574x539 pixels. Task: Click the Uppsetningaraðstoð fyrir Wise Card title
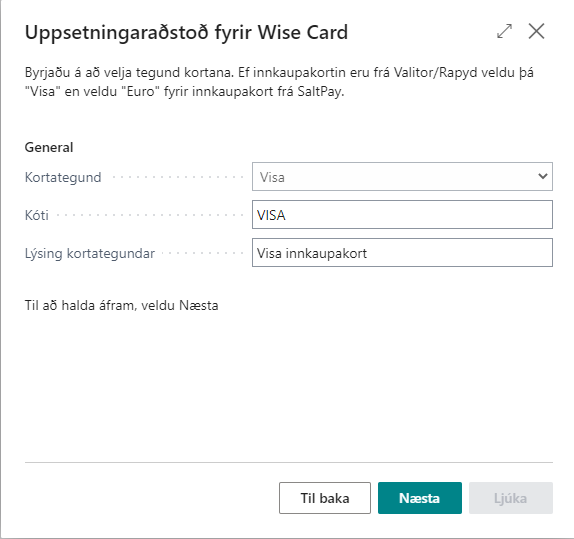[x=186, y=33]
